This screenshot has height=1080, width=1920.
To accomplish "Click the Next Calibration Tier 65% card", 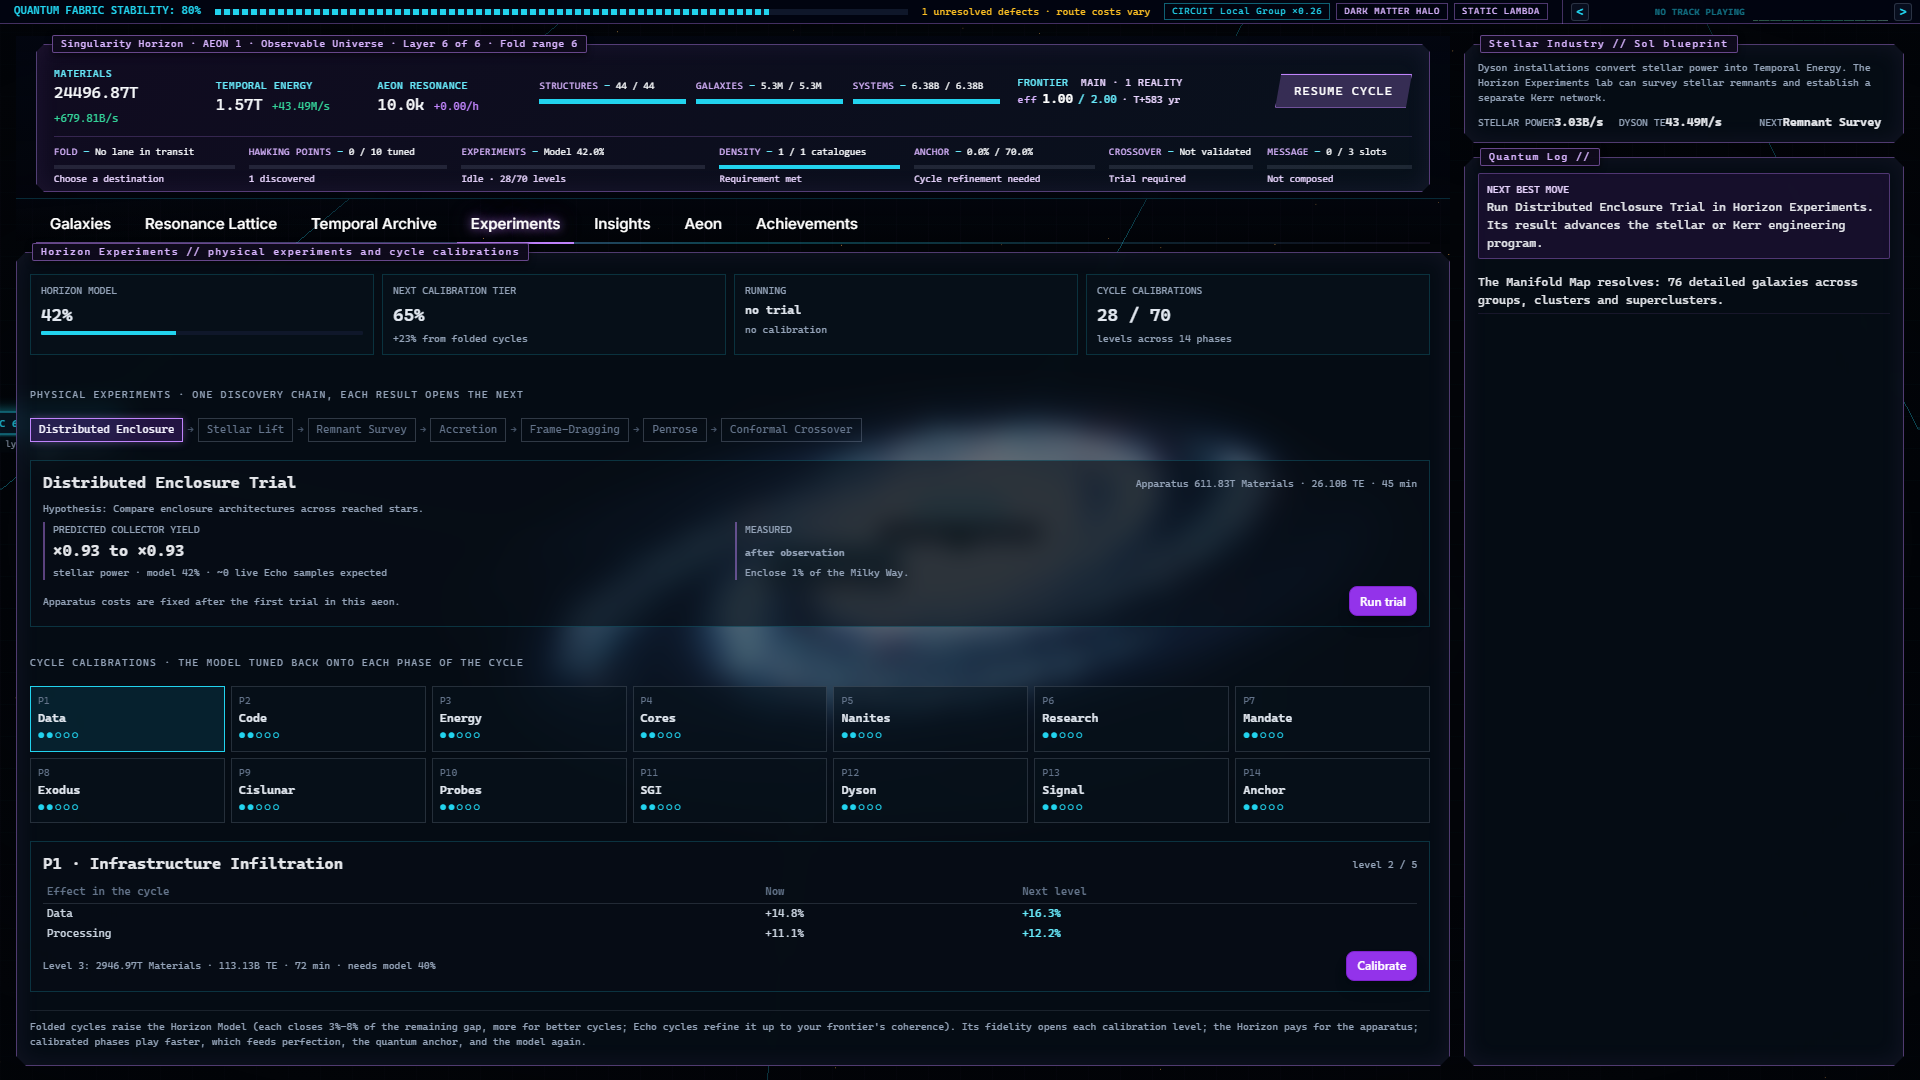I will pyautogui.click(x=553, y=314).
